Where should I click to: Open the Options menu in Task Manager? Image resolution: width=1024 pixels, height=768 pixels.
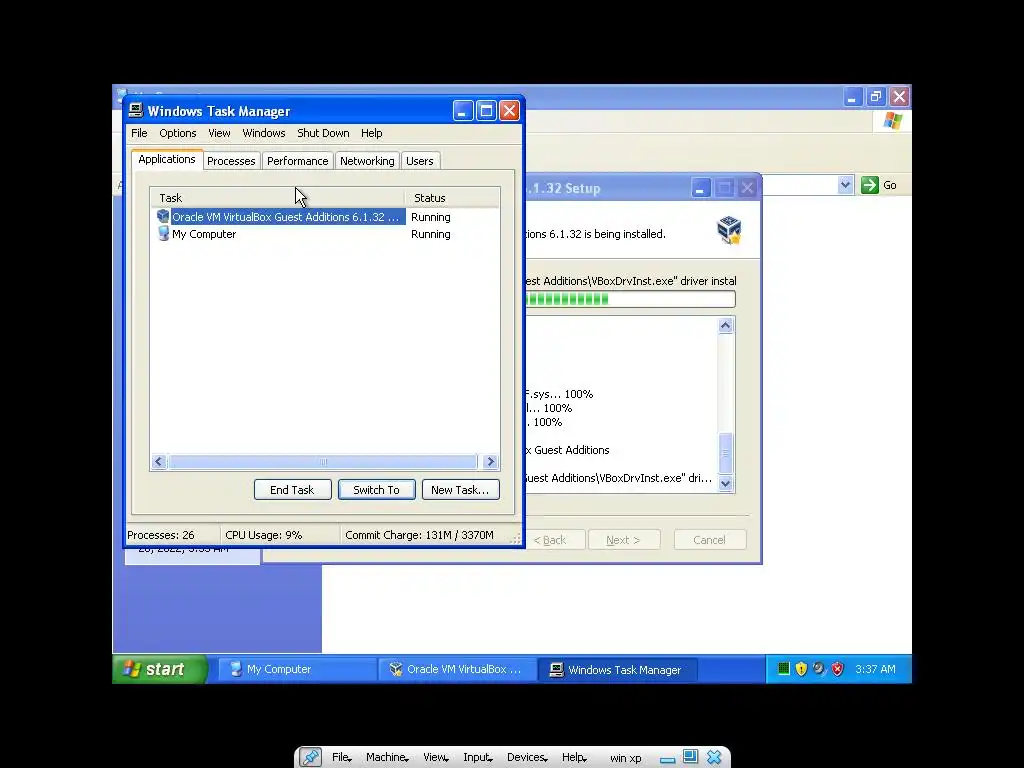178,133
